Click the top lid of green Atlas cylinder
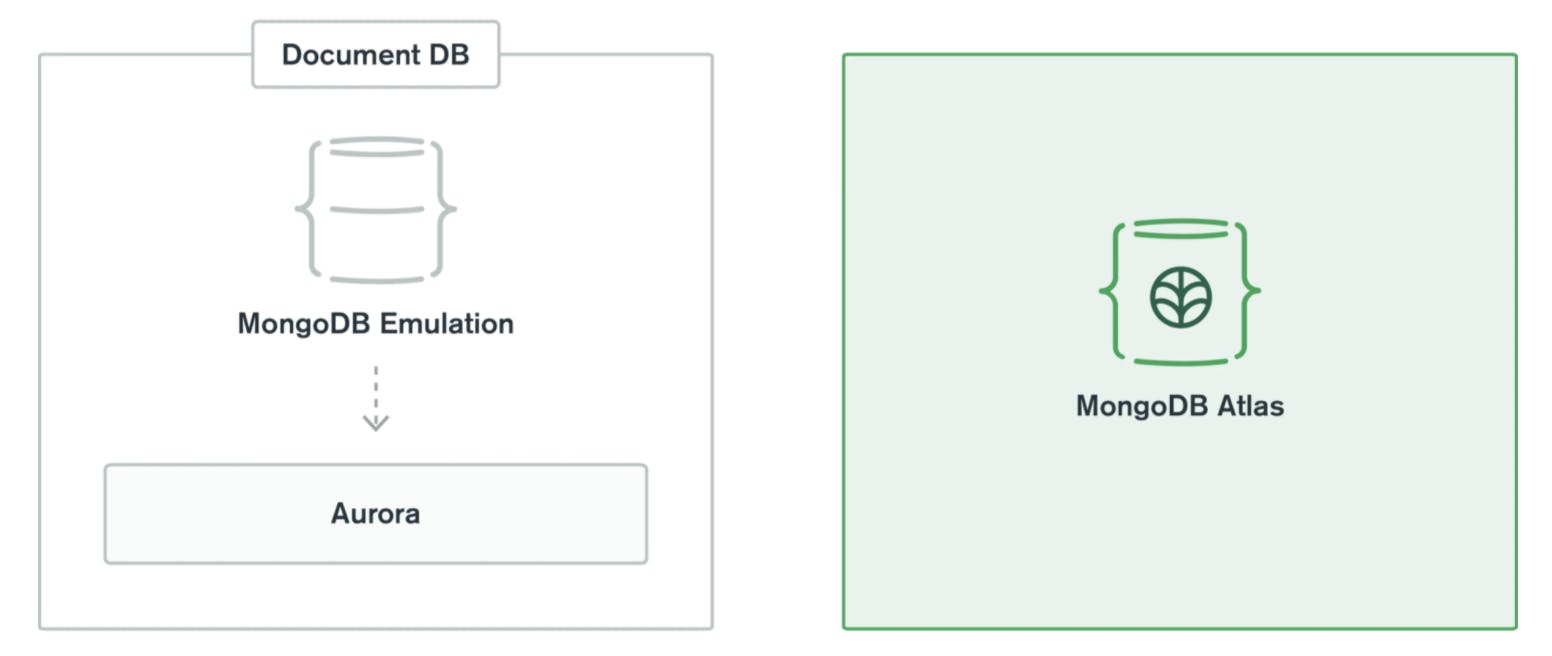Viewport: 1552px width, 656px height. 1180,231
